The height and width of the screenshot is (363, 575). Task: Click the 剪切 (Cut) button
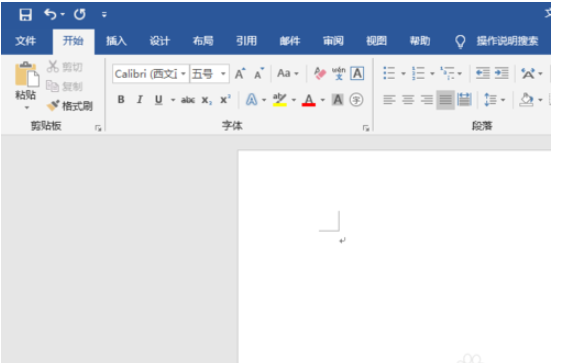tap(65, 67)
